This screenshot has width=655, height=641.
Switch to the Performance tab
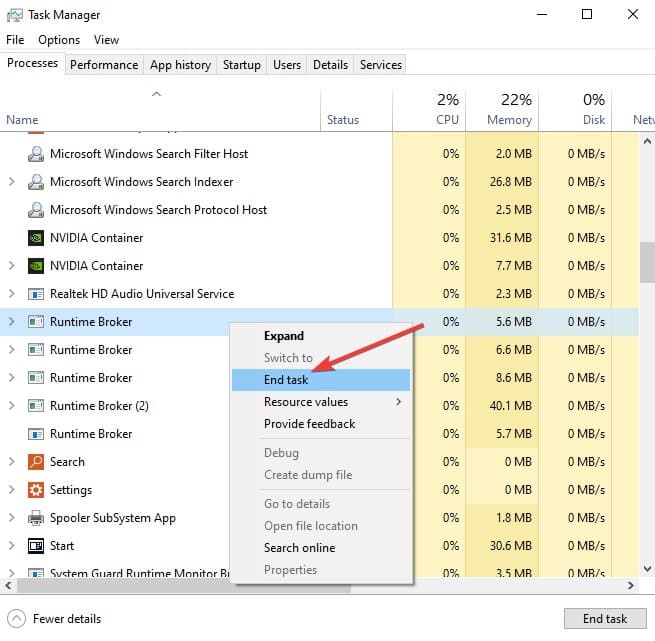pos(104,65)
